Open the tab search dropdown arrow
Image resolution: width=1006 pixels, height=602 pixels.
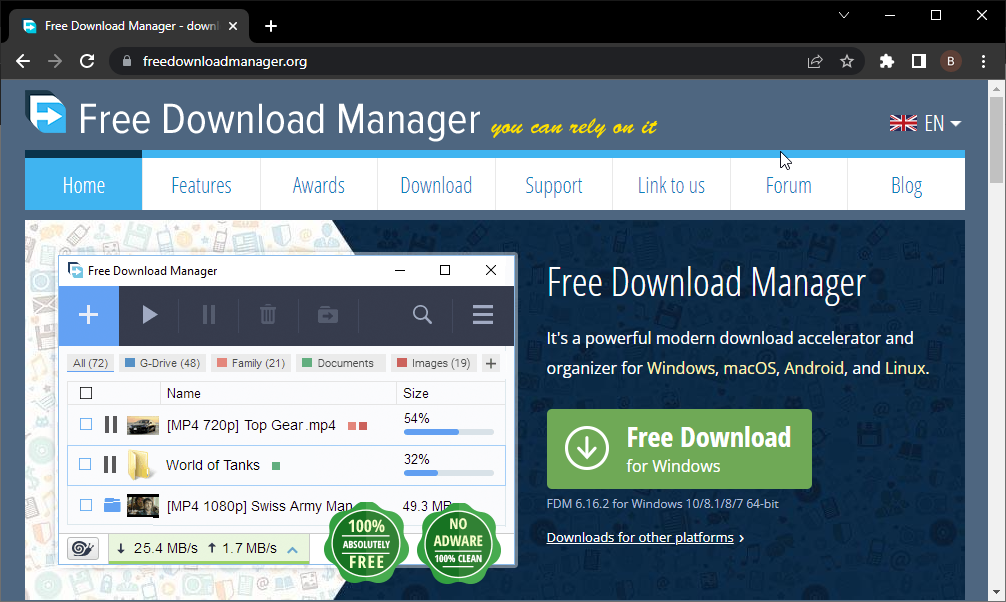coord(844,15)
